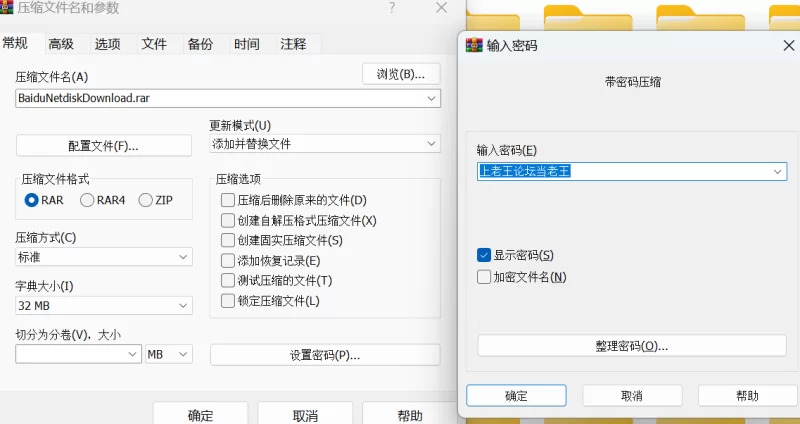800x424 pixels.
Task: Select the RAR4 archive format
Action: click(87, 200)
